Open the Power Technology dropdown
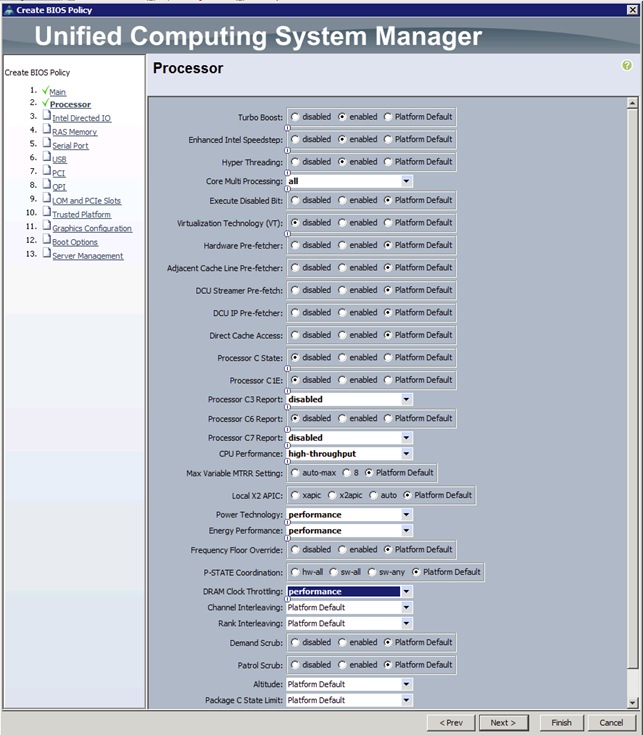This screenshot has height=735, width=643. click(406, 515)
